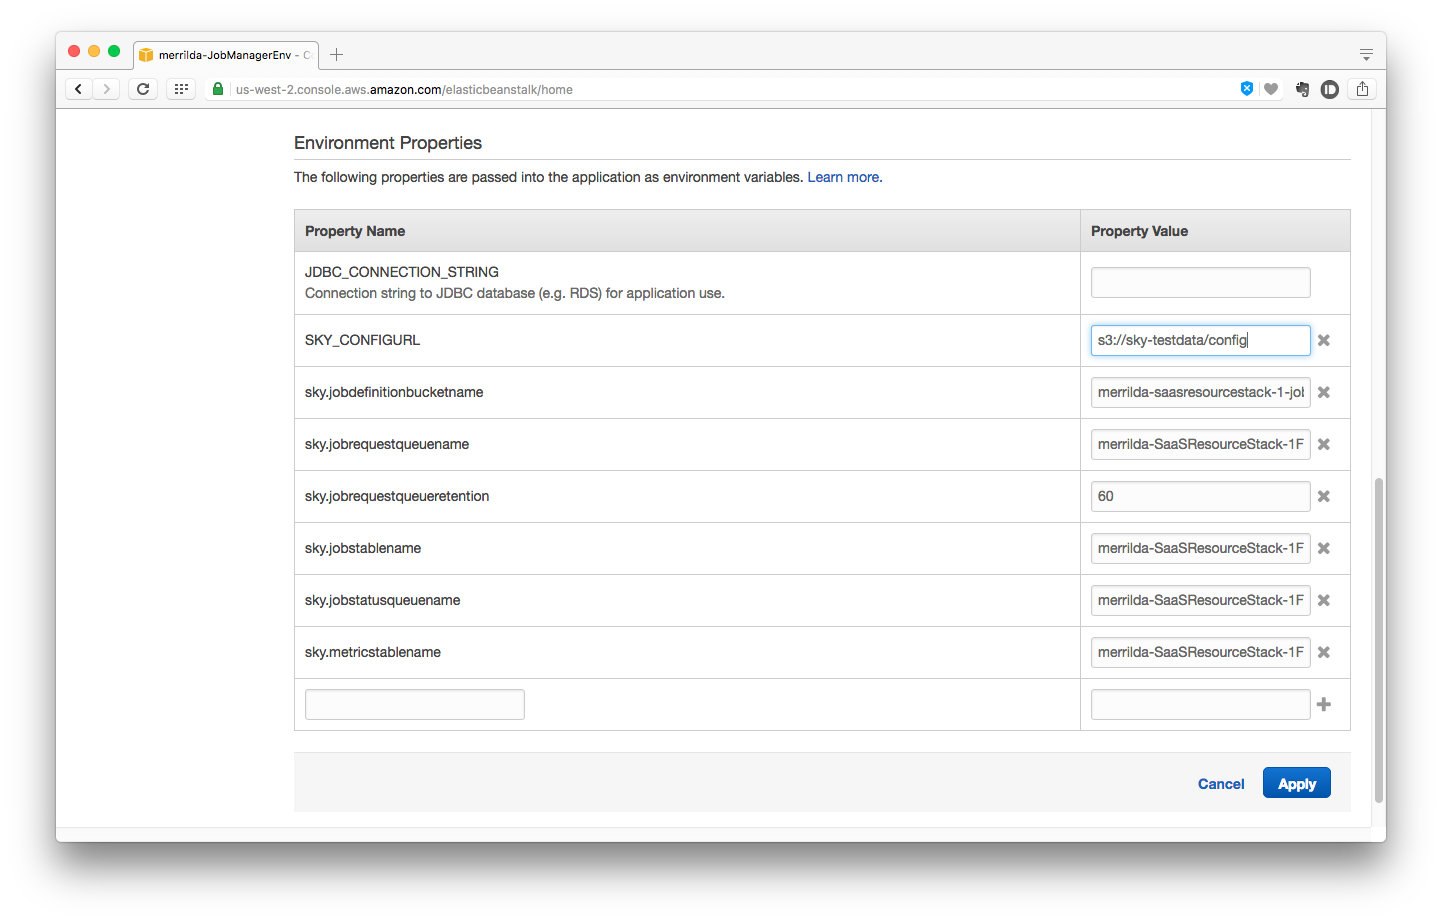
Task: Click the heart bookmark icon
Action: (1271, 89)
